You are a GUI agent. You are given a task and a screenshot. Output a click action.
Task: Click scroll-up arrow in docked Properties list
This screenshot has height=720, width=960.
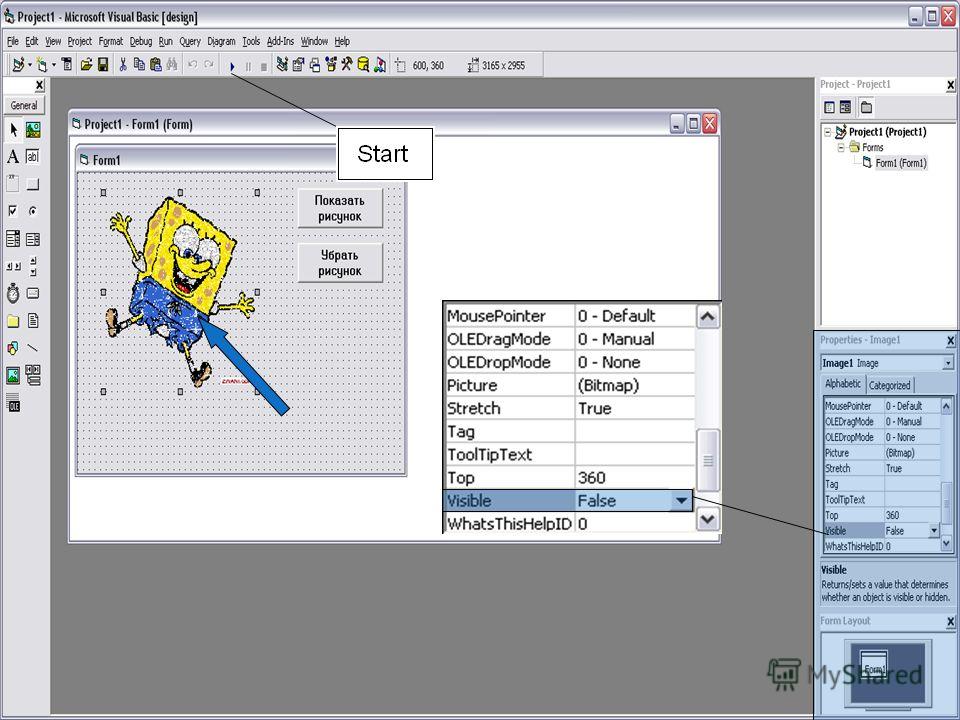946,406
